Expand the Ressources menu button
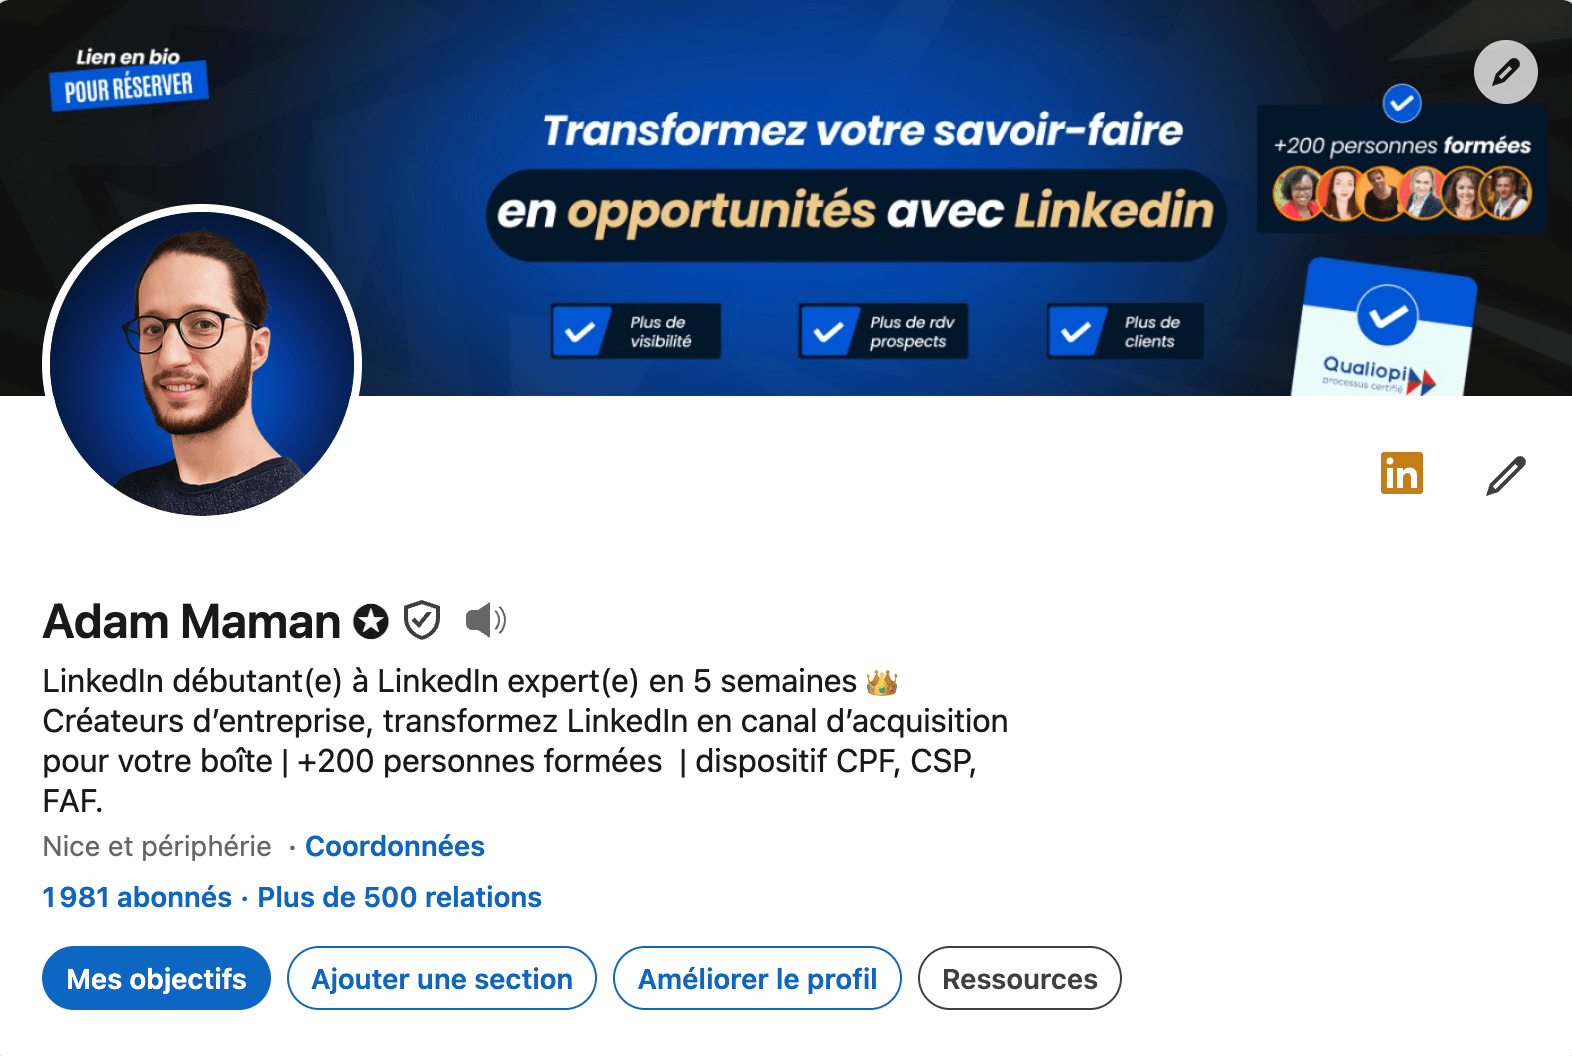 click(1020, 978)
